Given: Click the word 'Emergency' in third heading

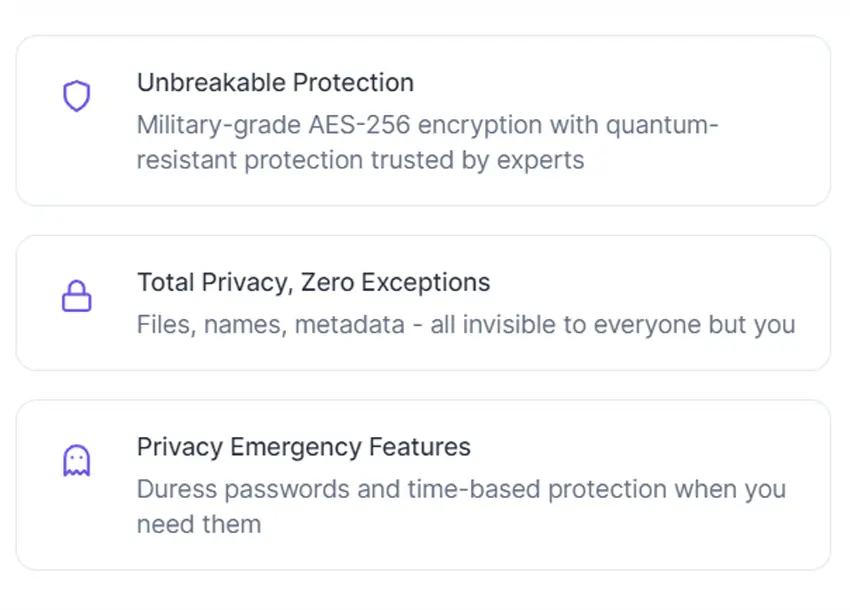Looking at the screenshot, I should [x=295, y=448].
